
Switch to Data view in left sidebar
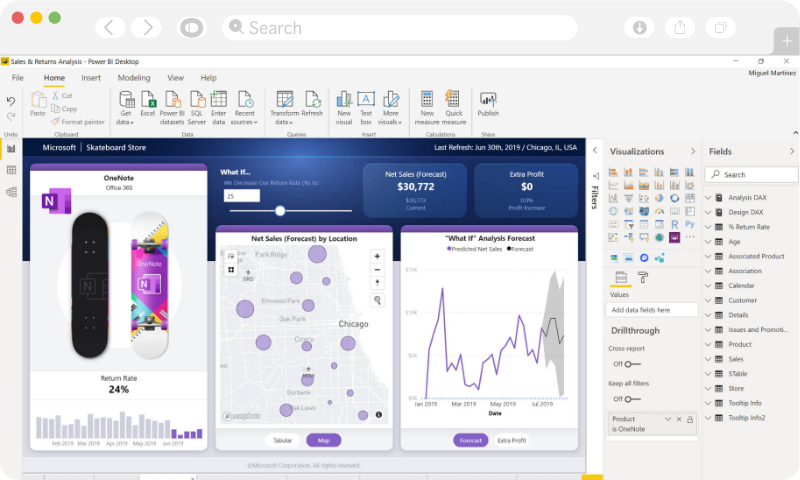coord(11,170)
